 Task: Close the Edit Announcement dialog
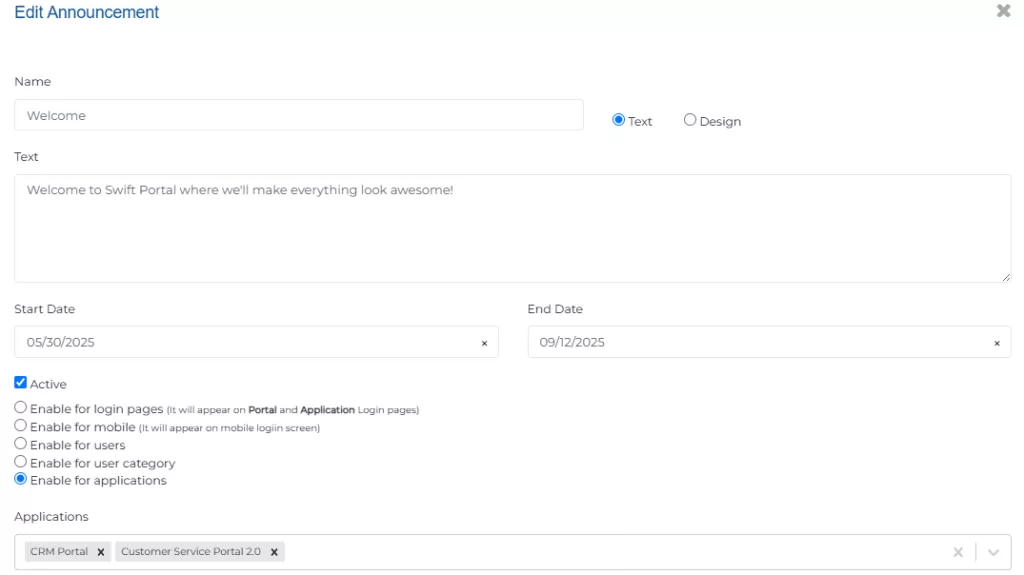(1003, 11)
